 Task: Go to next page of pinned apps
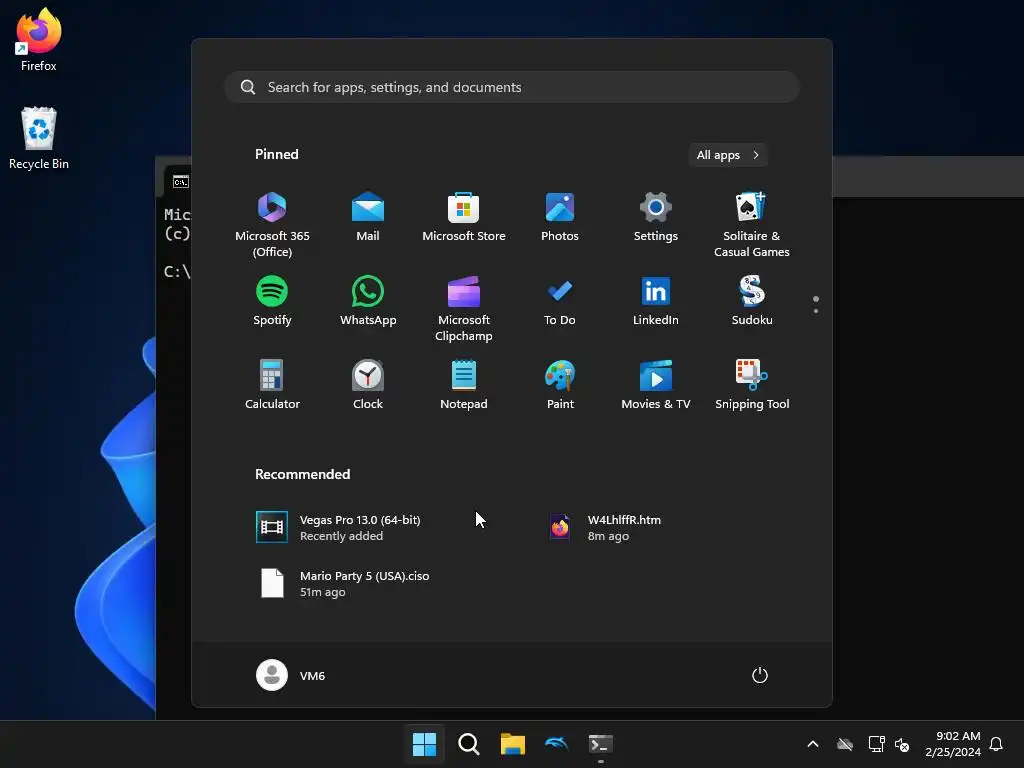pos(816,311)
